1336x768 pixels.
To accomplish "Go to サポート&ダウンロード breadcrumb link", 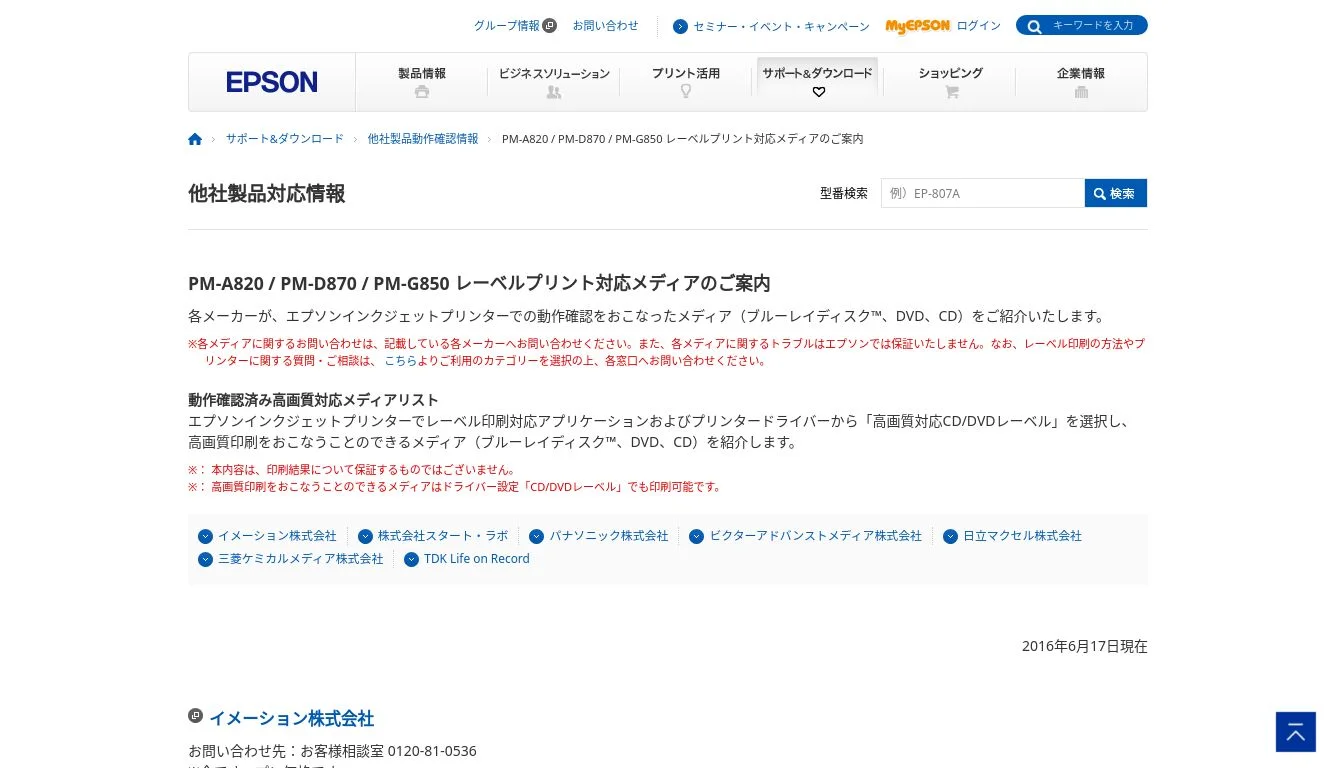I will coord(284,139).
